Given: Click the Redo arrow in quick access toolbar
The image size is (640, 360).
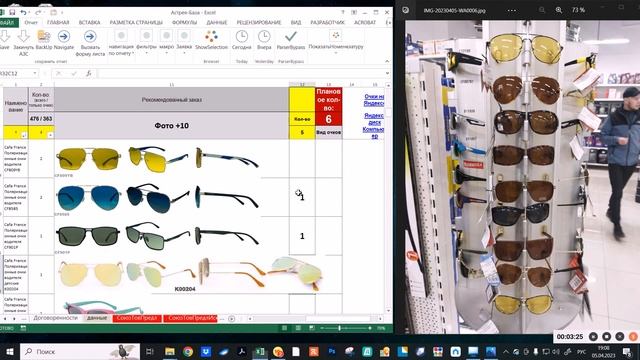Looking at the screenshot, I should tap(38, 13).
